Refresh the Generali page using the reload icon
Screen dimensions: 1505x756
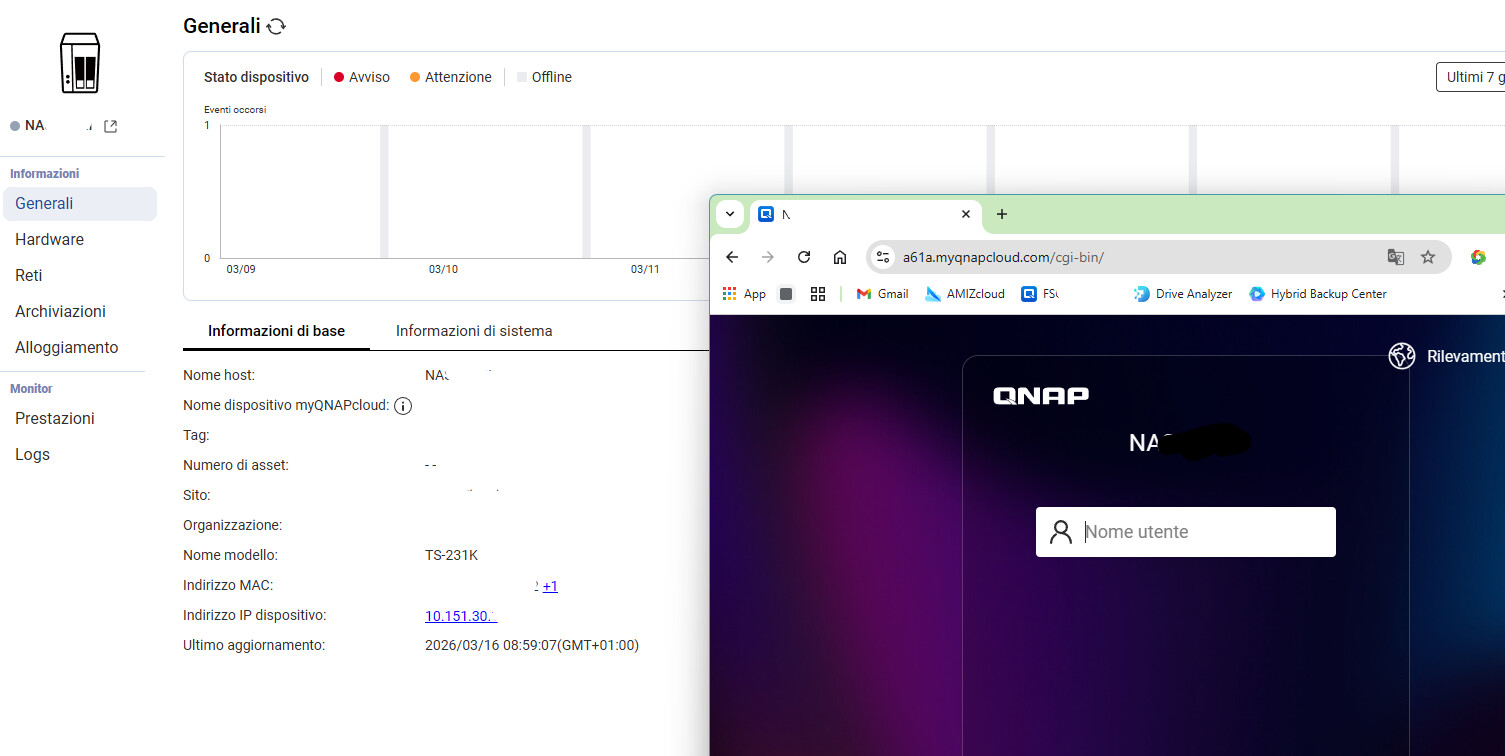click(277, 27)
